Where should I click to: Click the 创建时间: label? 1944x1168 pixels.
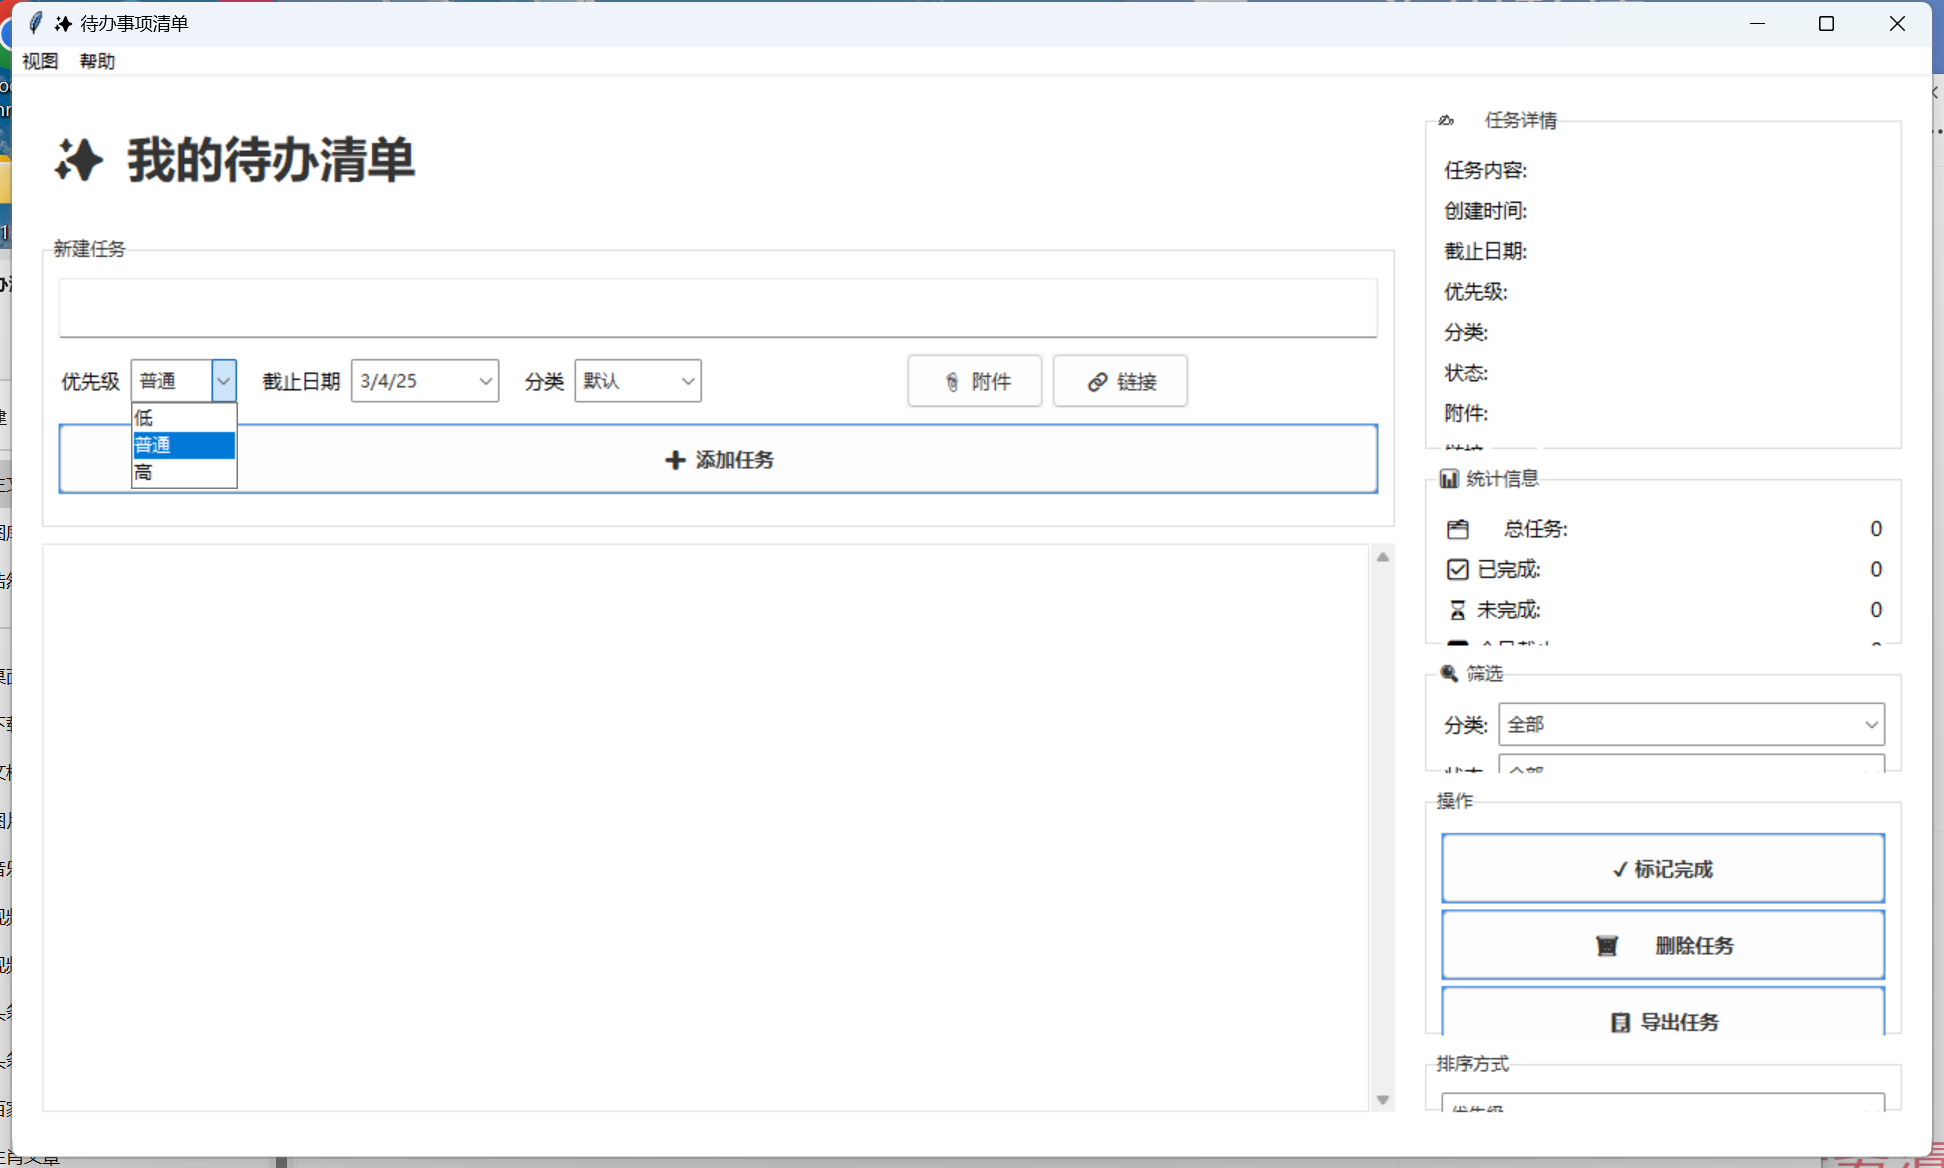pos(1485,211)
